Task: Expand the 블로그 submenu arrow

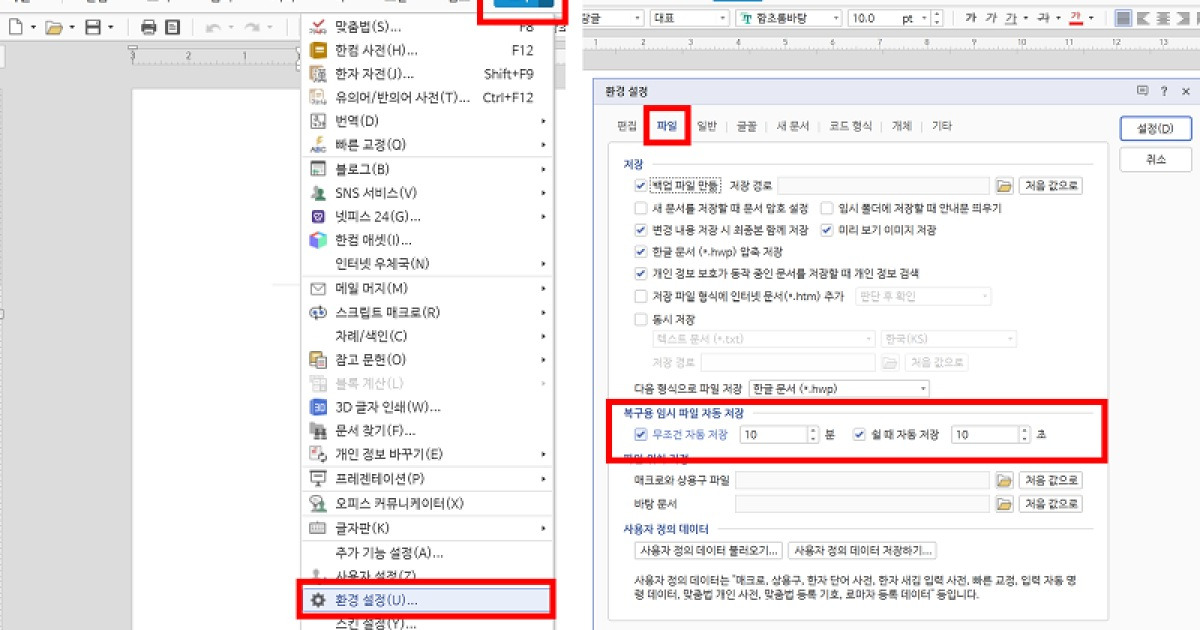Action: [x=544, y=169]
